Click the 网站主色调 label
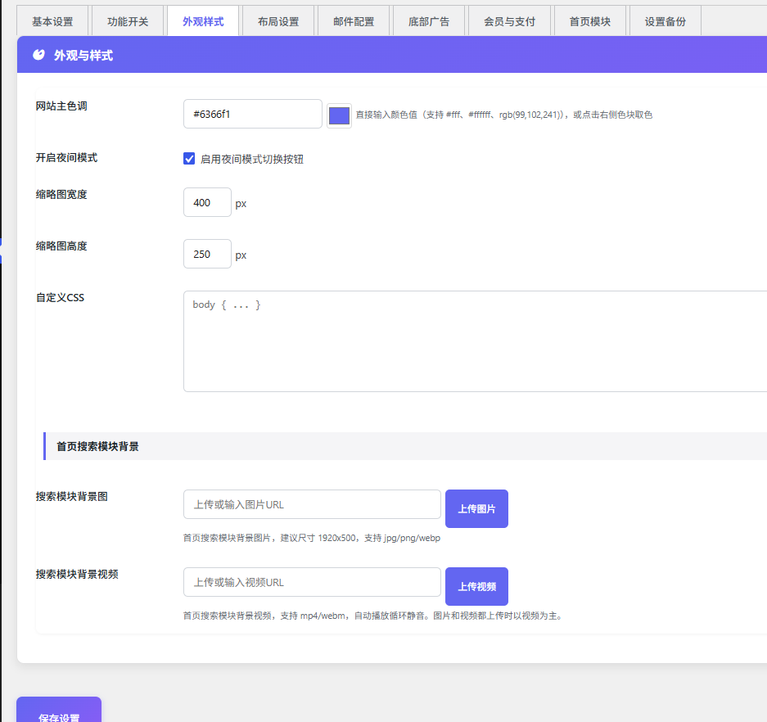 click(62, 106)
